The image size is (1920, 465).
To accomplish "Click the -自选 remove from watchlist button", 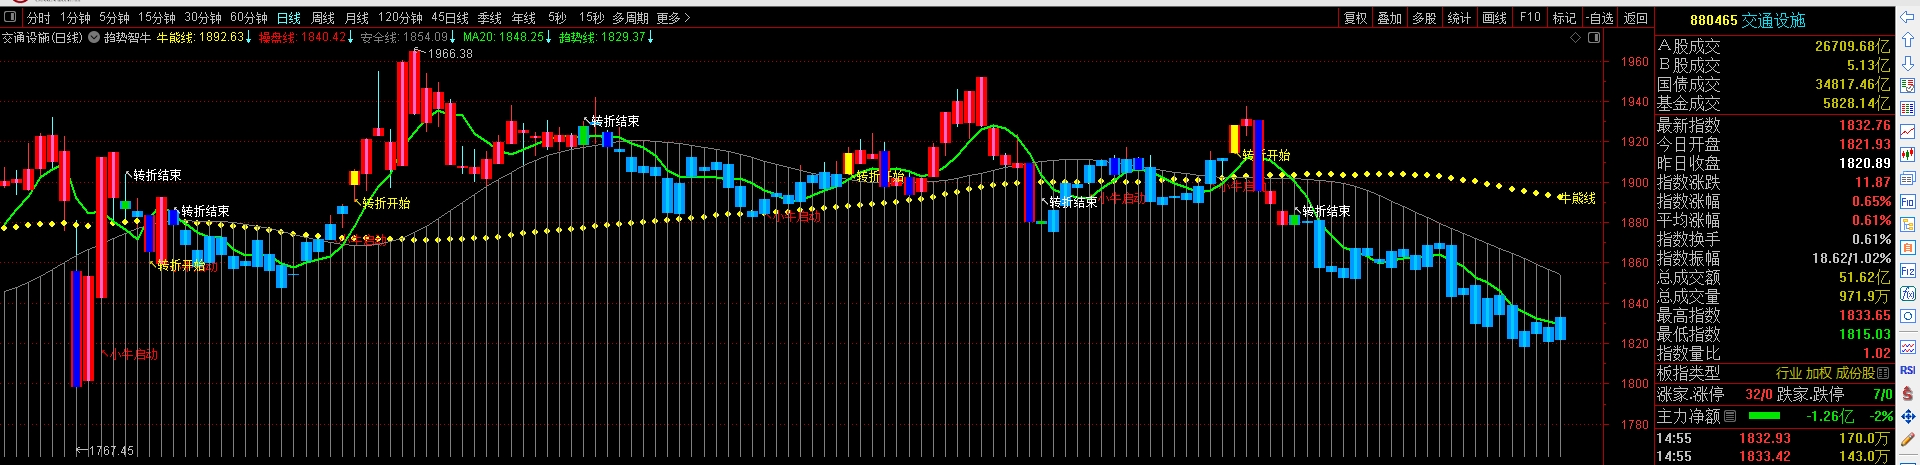I will (x=1600, y=18).
